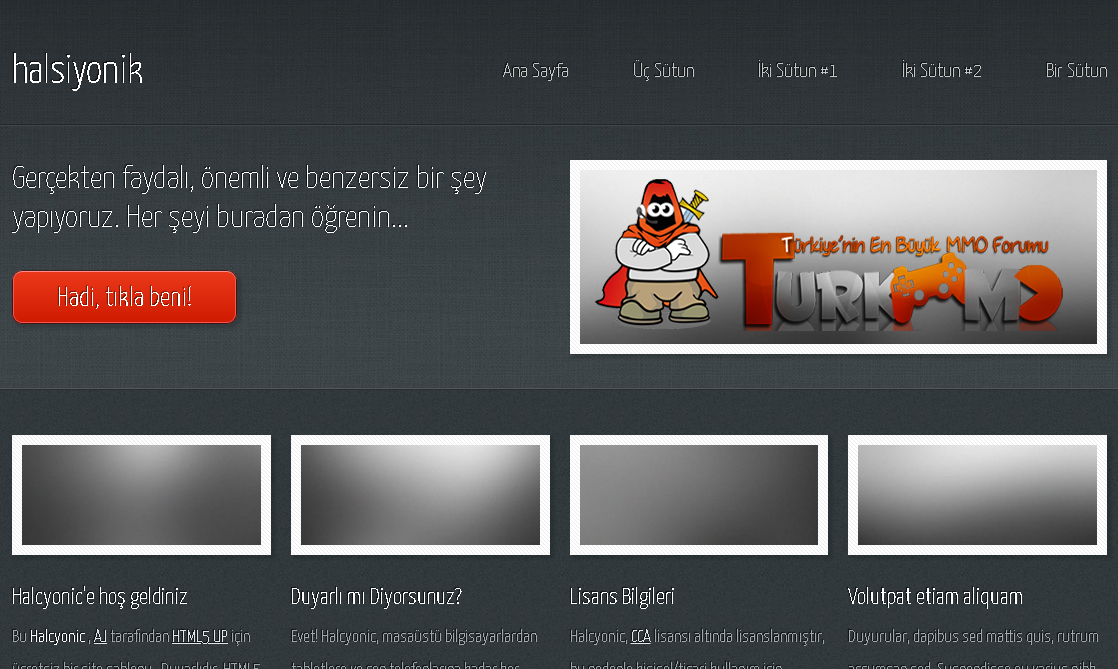Open the CCA license link
The width and height of the screenshot is (1118, 669).
click(641, 636)
